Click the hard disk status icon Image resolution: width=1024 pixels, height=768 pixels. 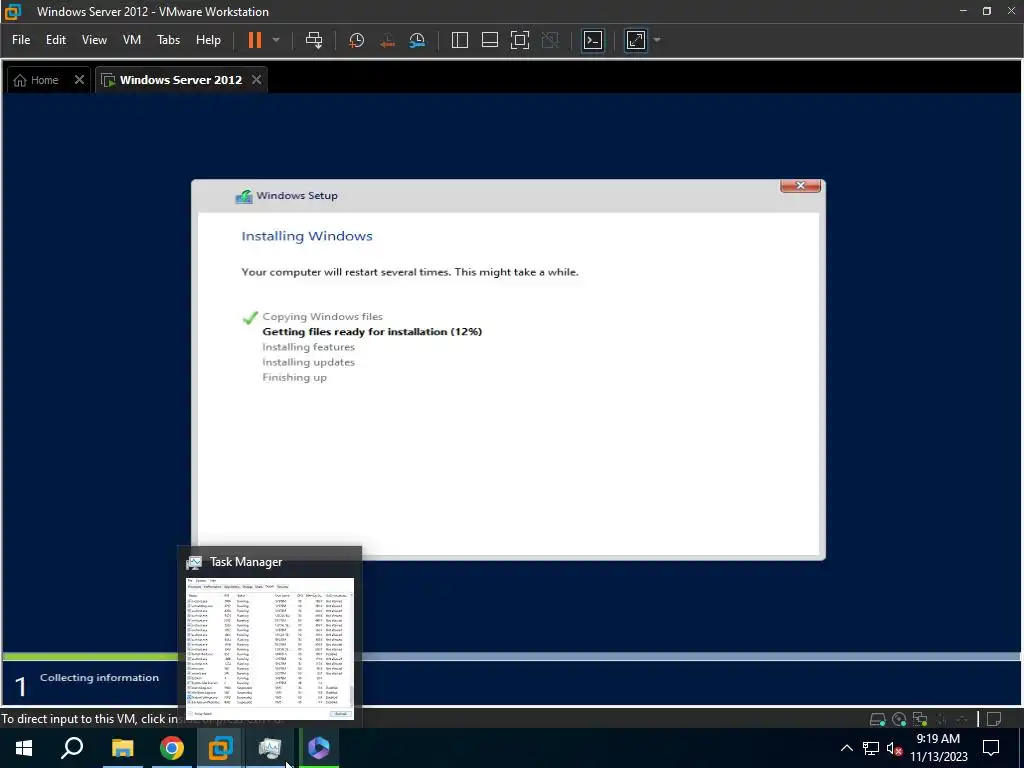pos(877,719)
